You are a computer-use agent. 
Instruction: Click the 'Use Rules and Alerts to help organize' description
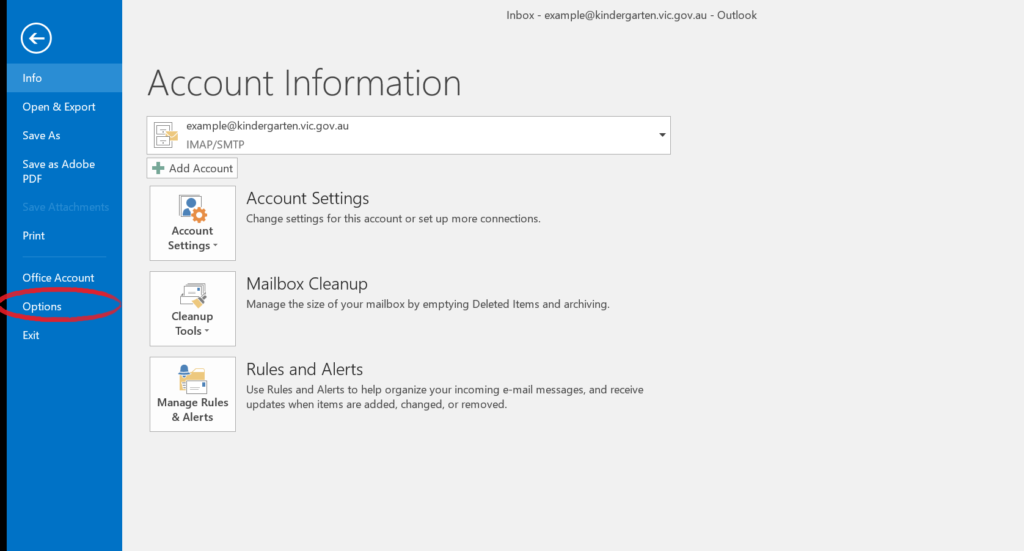tap(445, 397)
